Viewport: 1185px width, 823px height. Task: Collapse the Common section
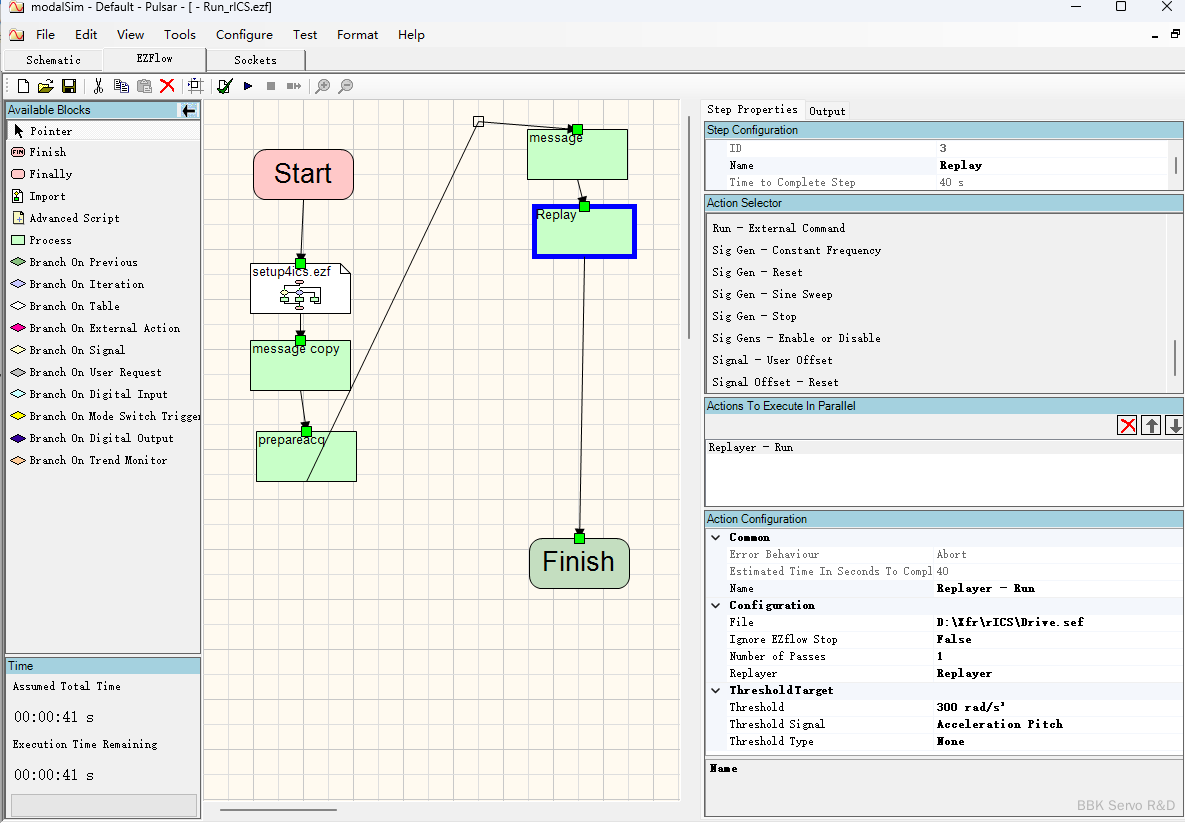(x=715, y=537)
